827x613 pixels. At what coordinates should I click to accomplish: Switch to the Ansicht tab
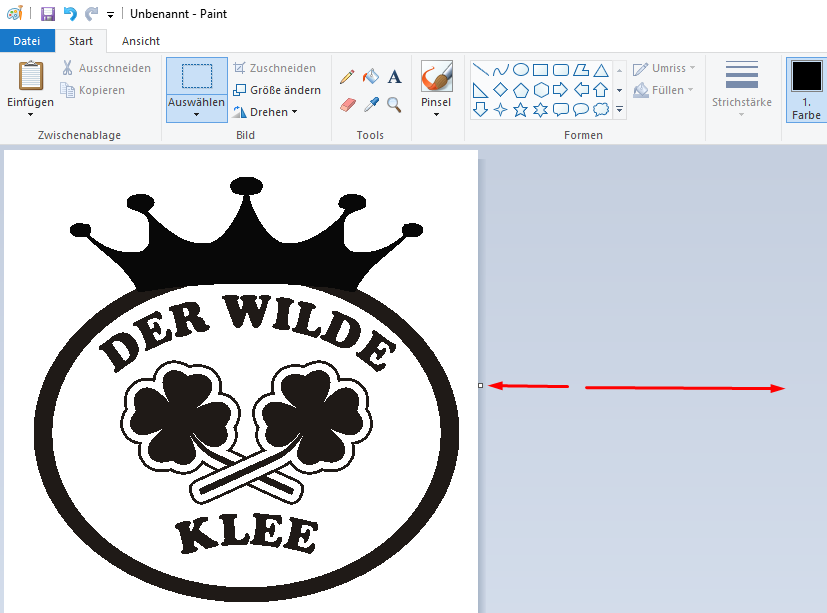coord(141,41)
